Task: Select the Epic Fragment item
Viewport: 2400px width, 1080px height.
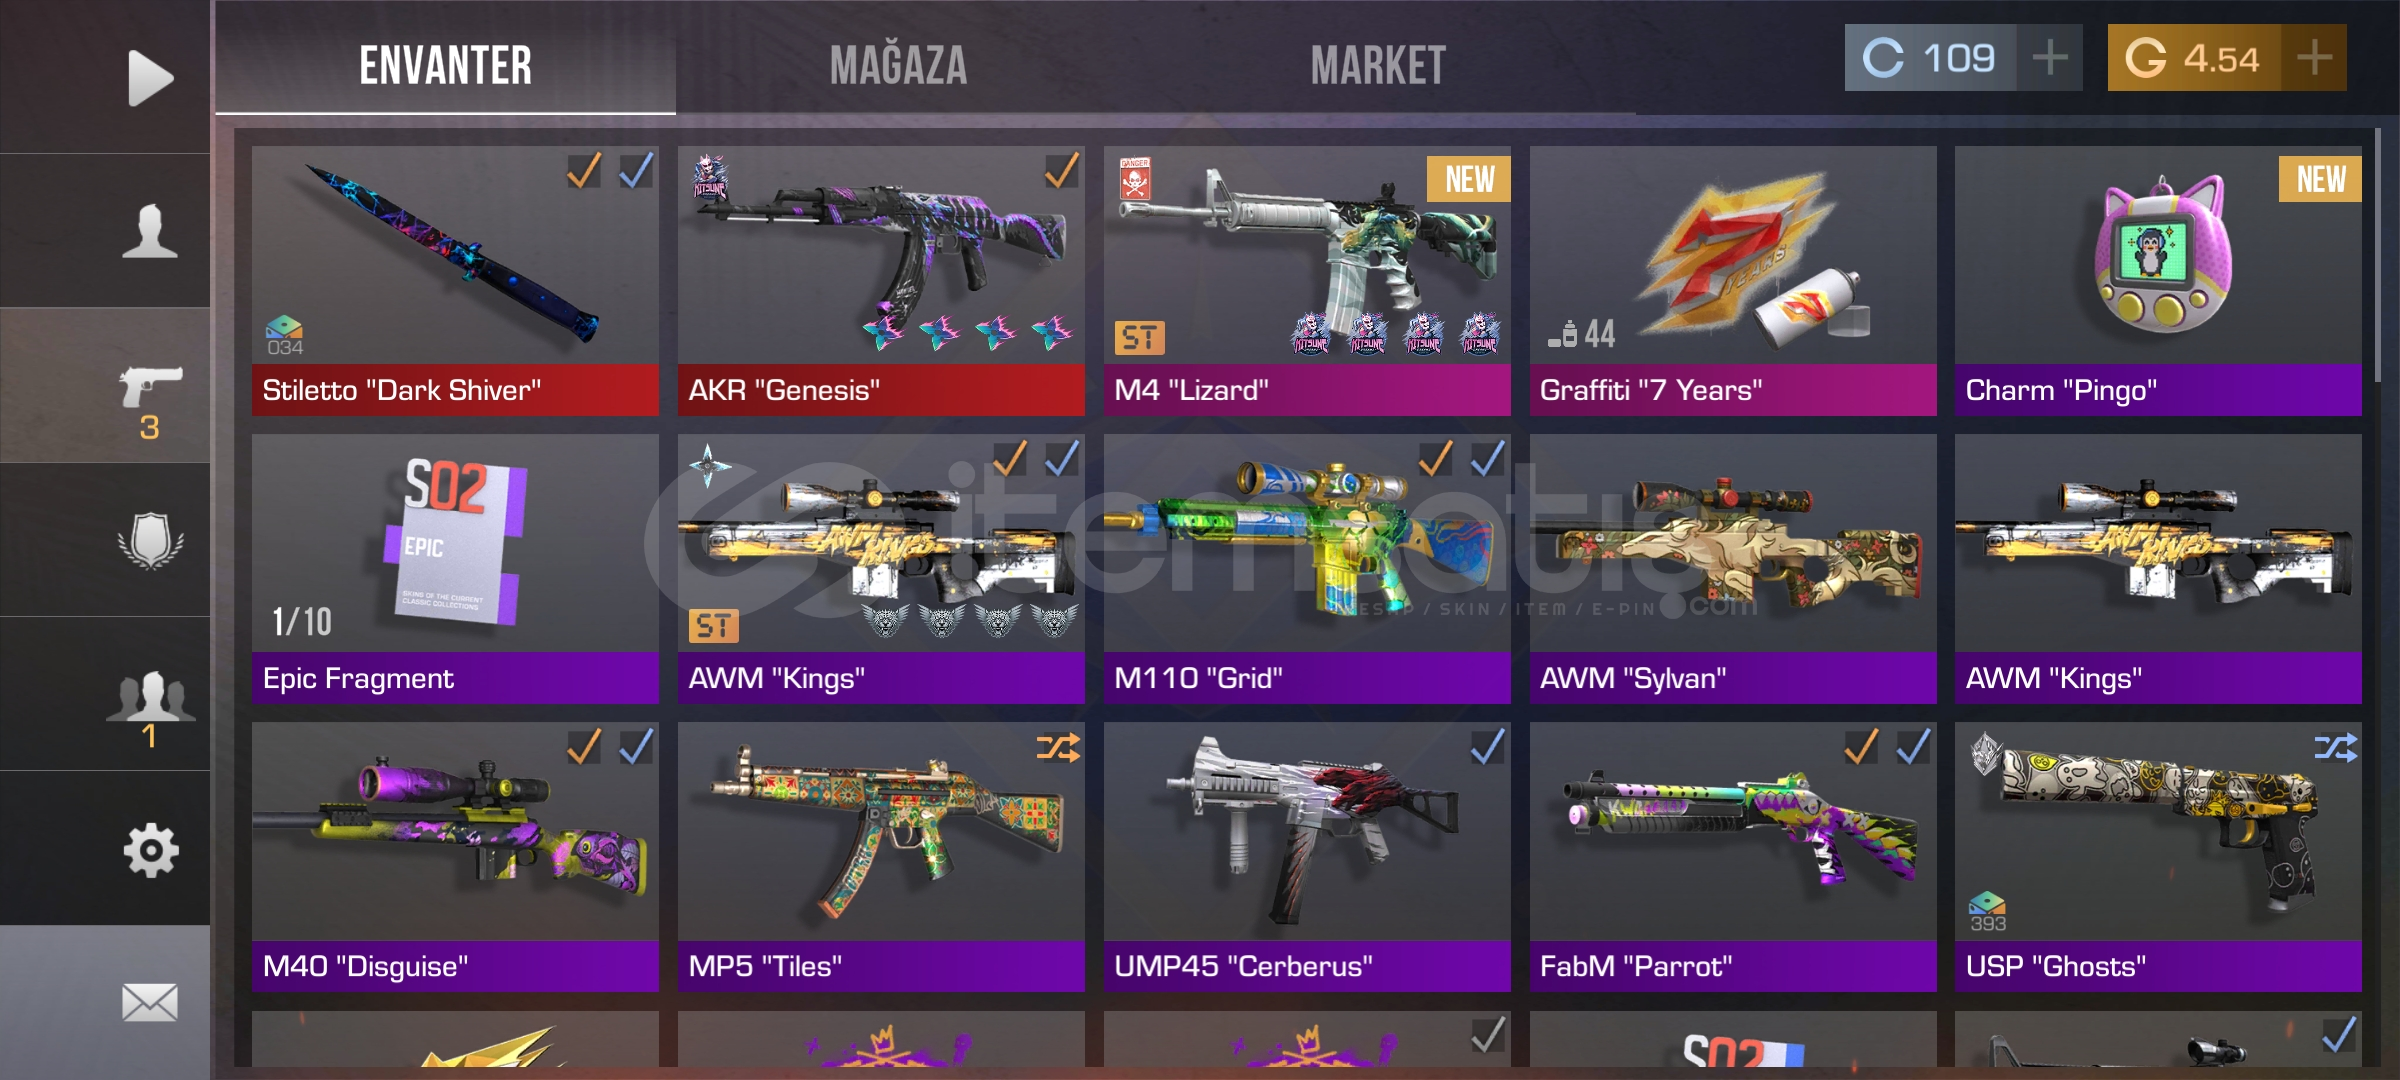Action: pyautogui.click(x=455, y=569)
